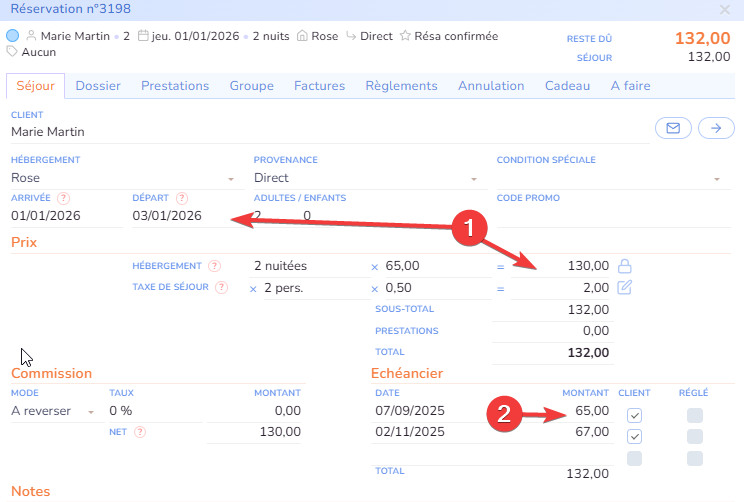The height and width of the screenshot is (502, 744).
Task: Close the Réservation n°3198 window
Action: pos(725,9)
